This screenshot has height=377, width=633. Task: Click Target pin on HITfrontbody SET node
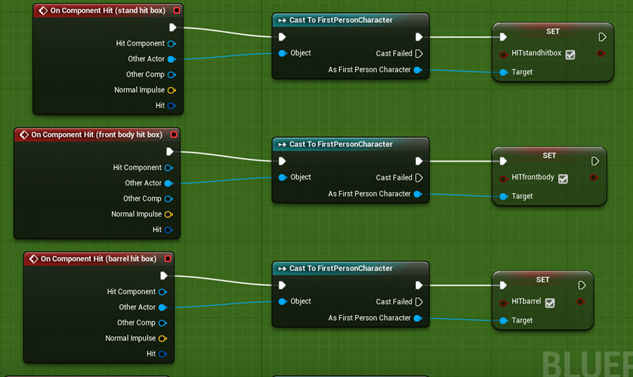pos(503,197)
